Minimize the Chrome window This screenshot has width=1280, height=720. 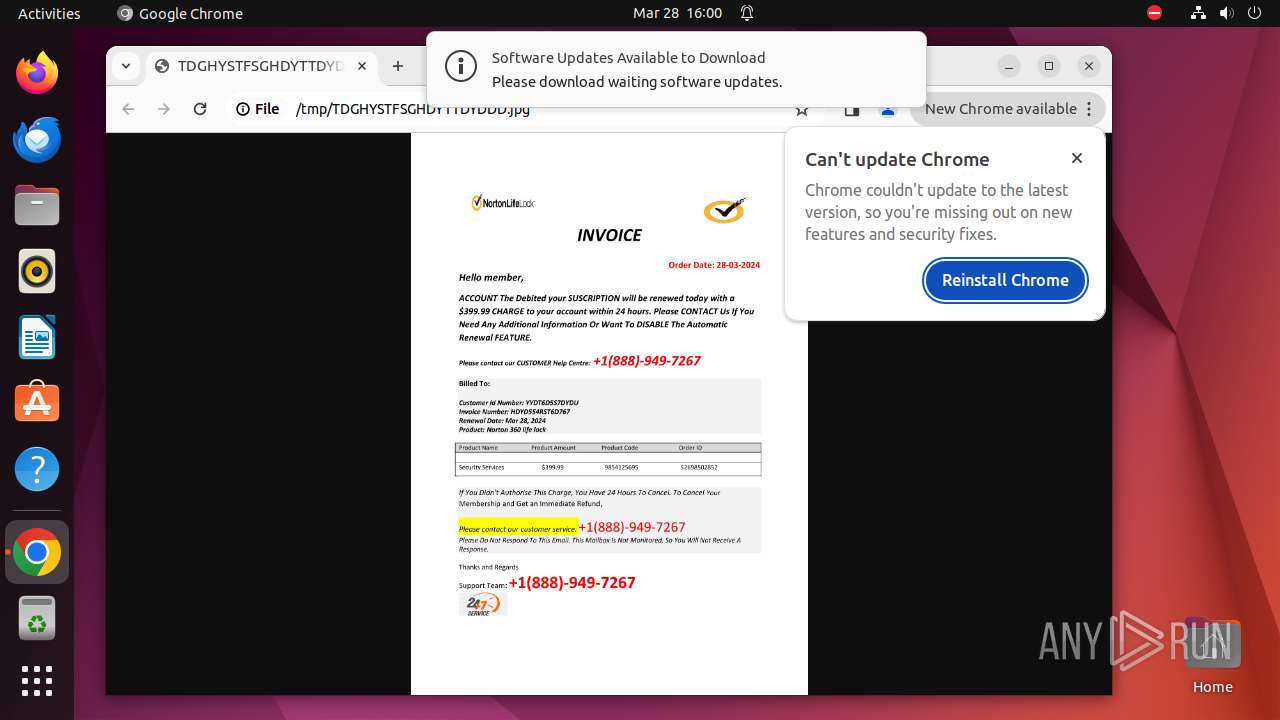coord(1009,66)
